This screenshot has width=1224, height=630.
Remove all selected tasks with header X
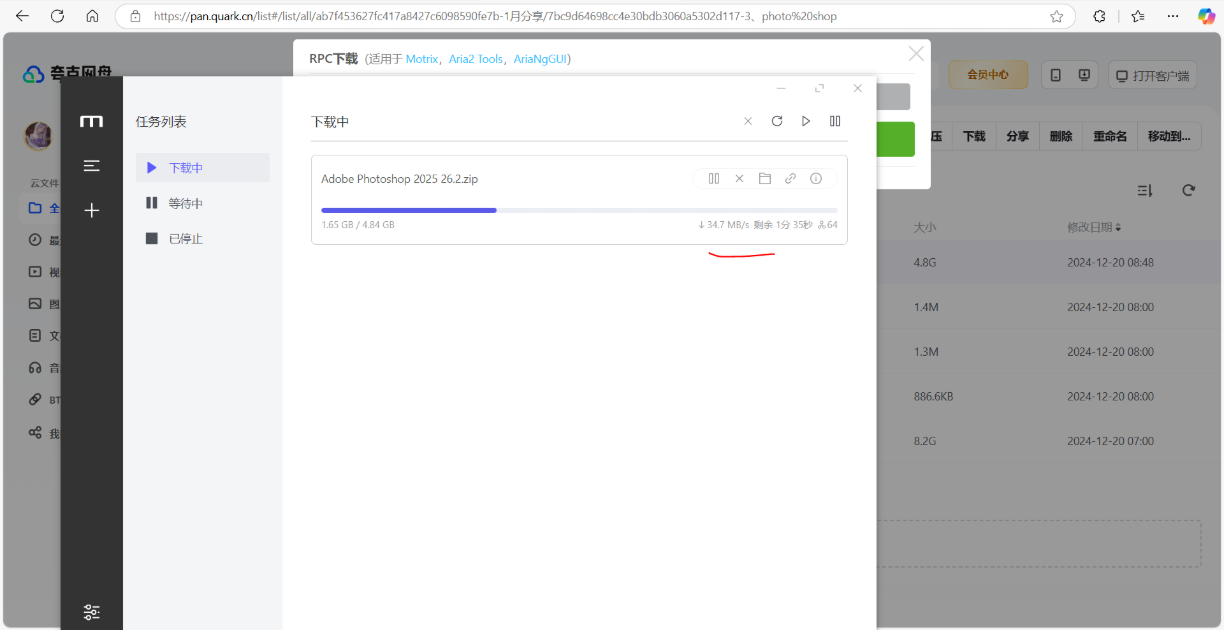coord(748,121)
